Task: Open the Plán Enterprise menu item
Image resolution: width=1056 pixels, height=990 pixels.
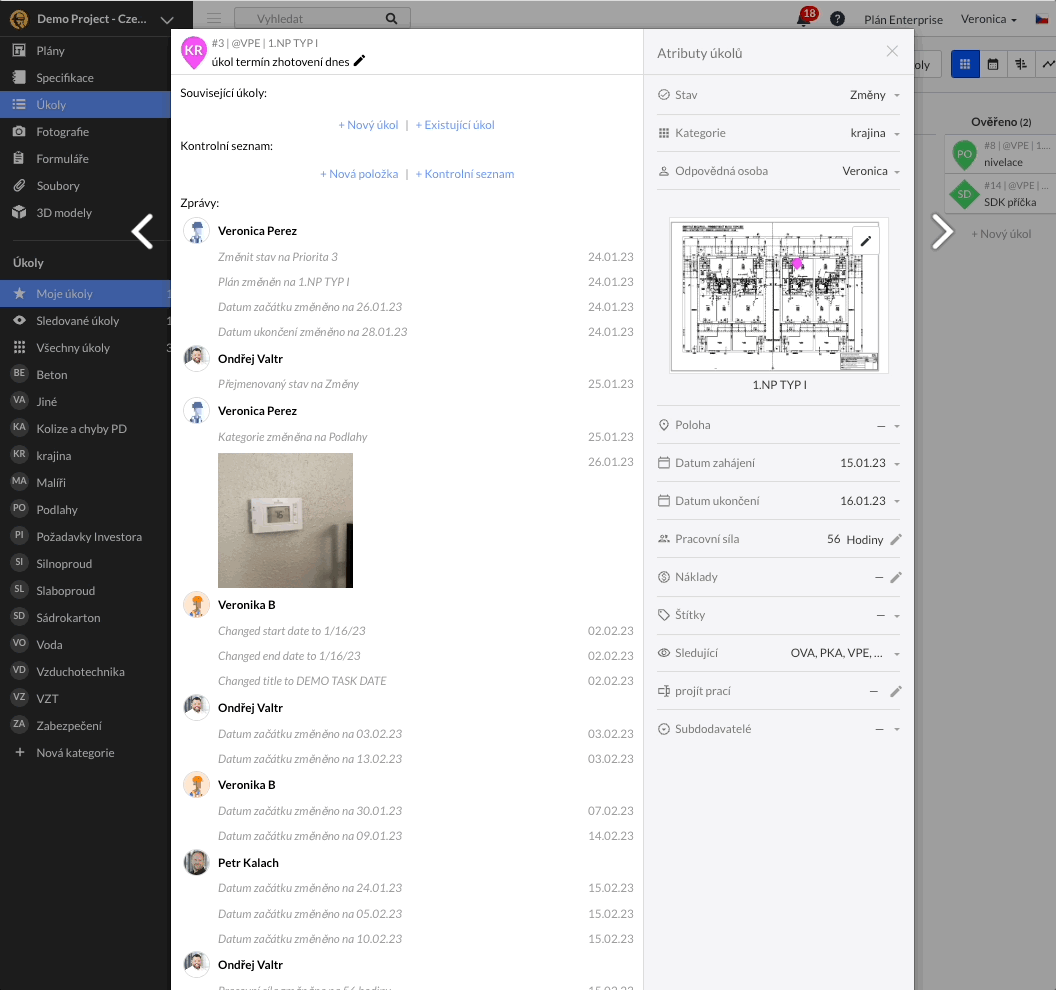Action: tap(906, 19)
